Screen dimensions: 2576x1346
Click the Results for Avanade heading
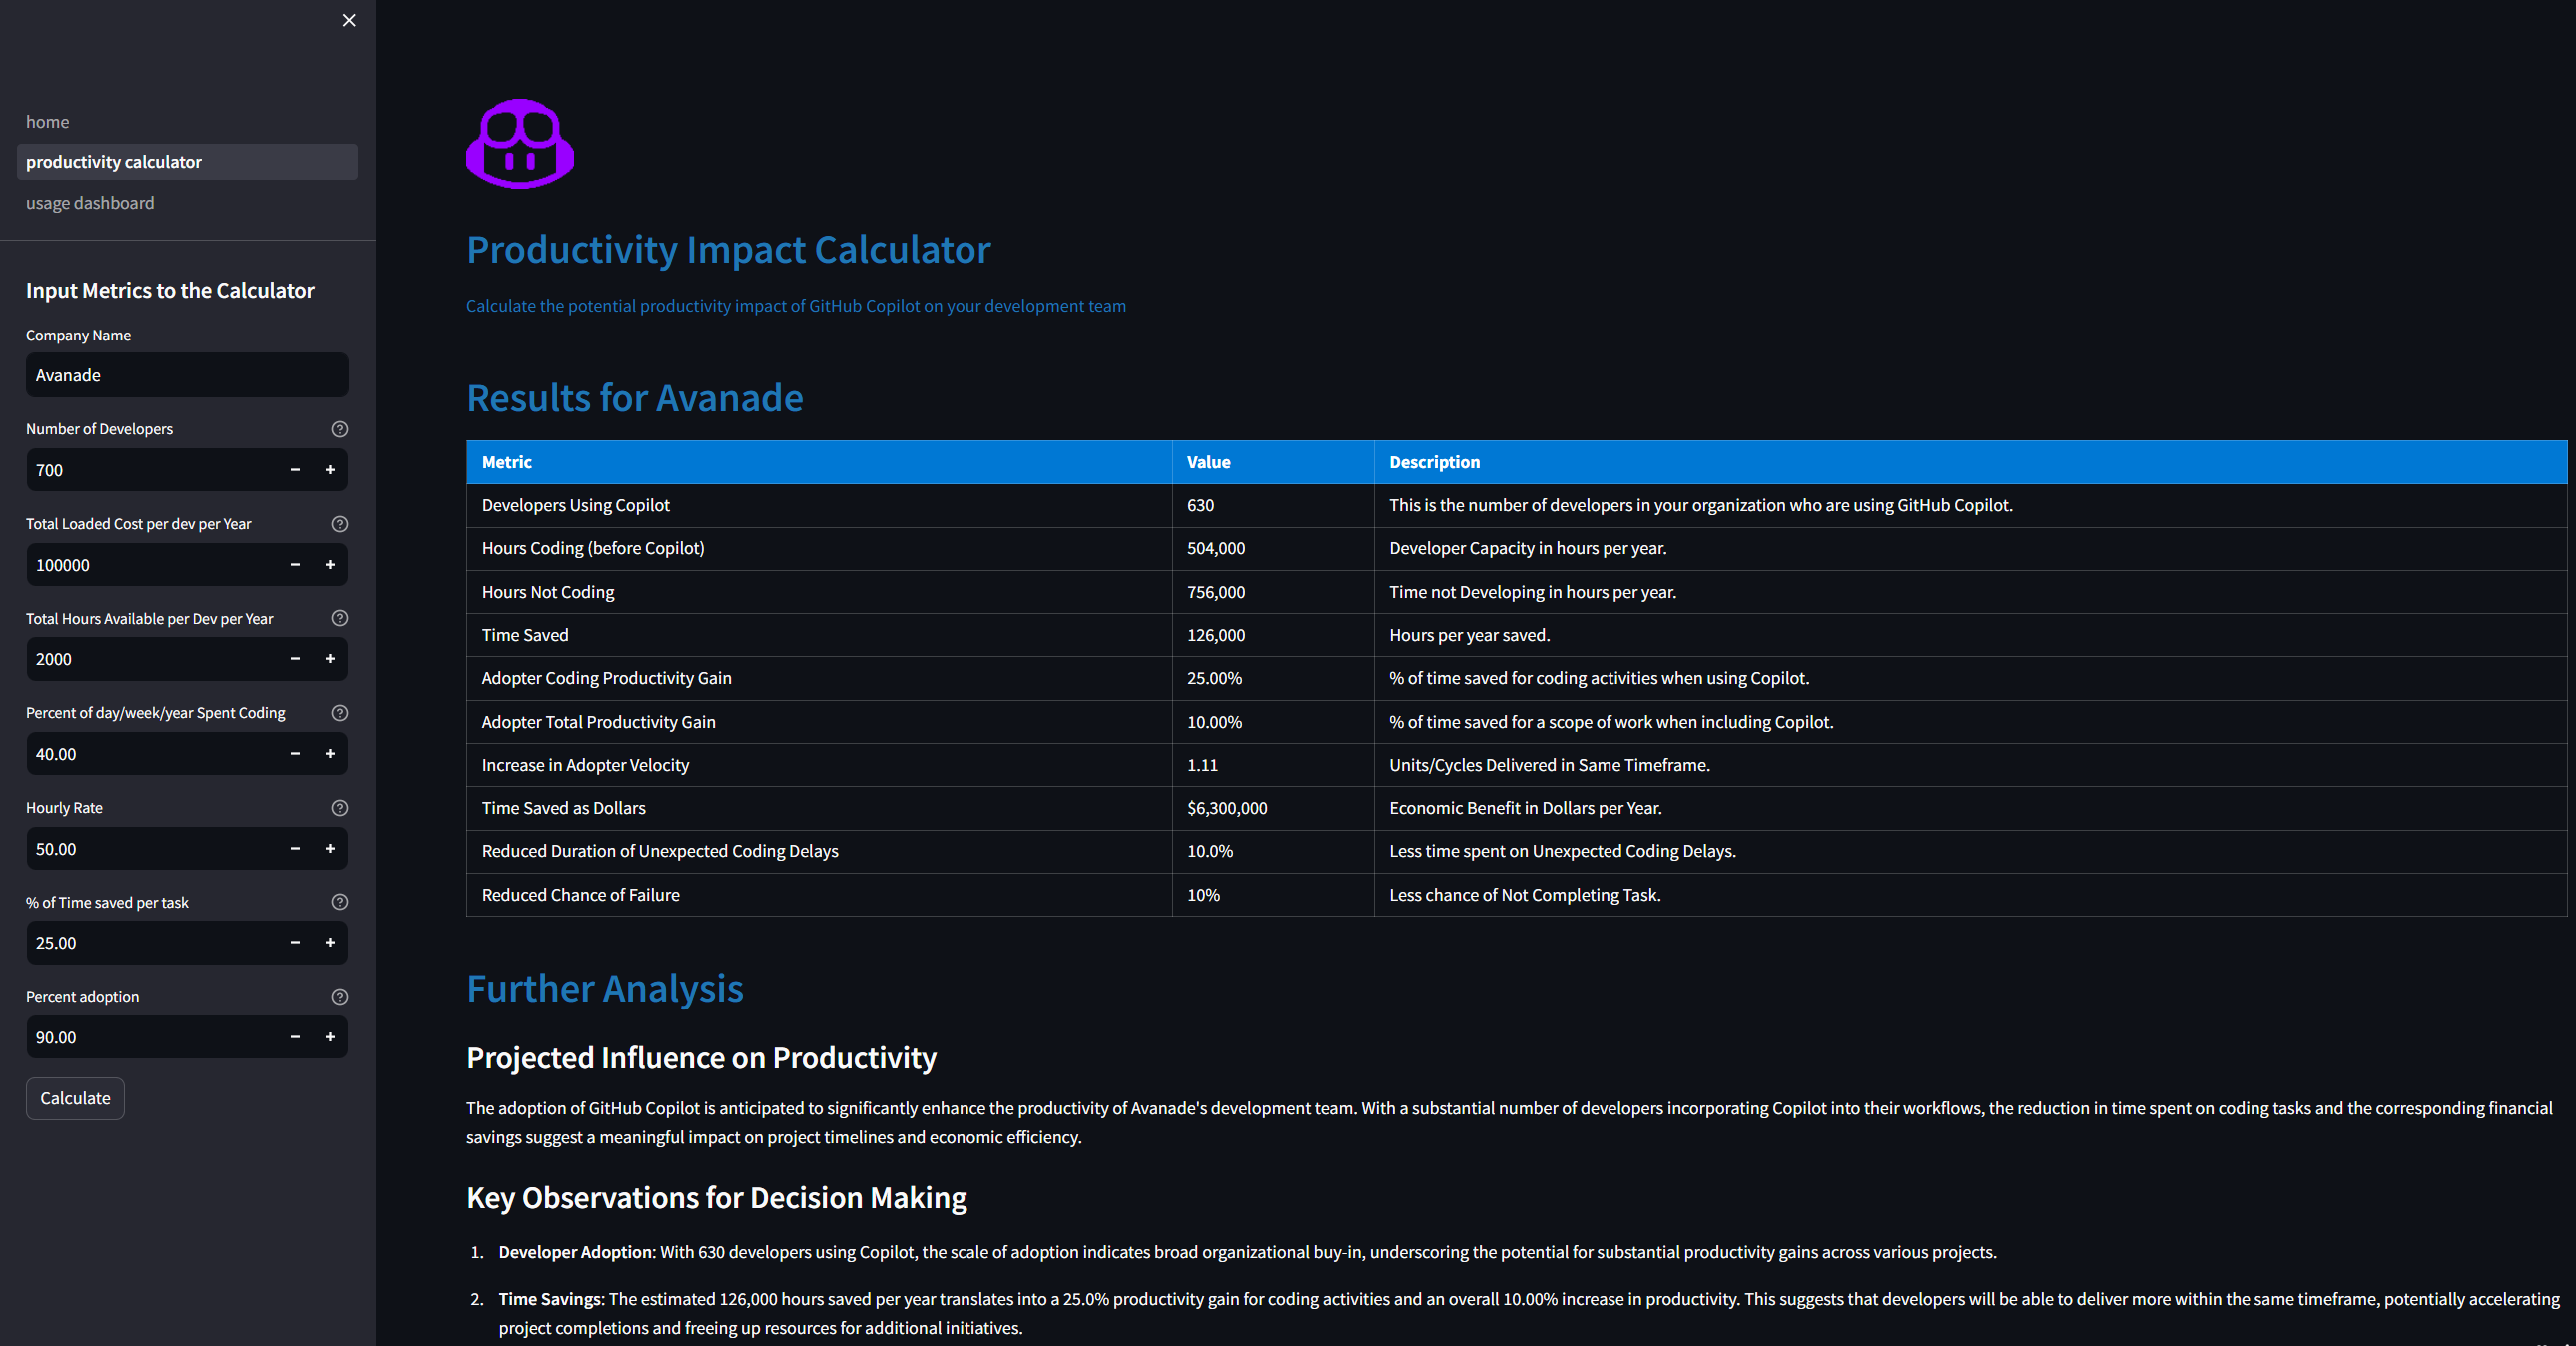pos(634,398)
